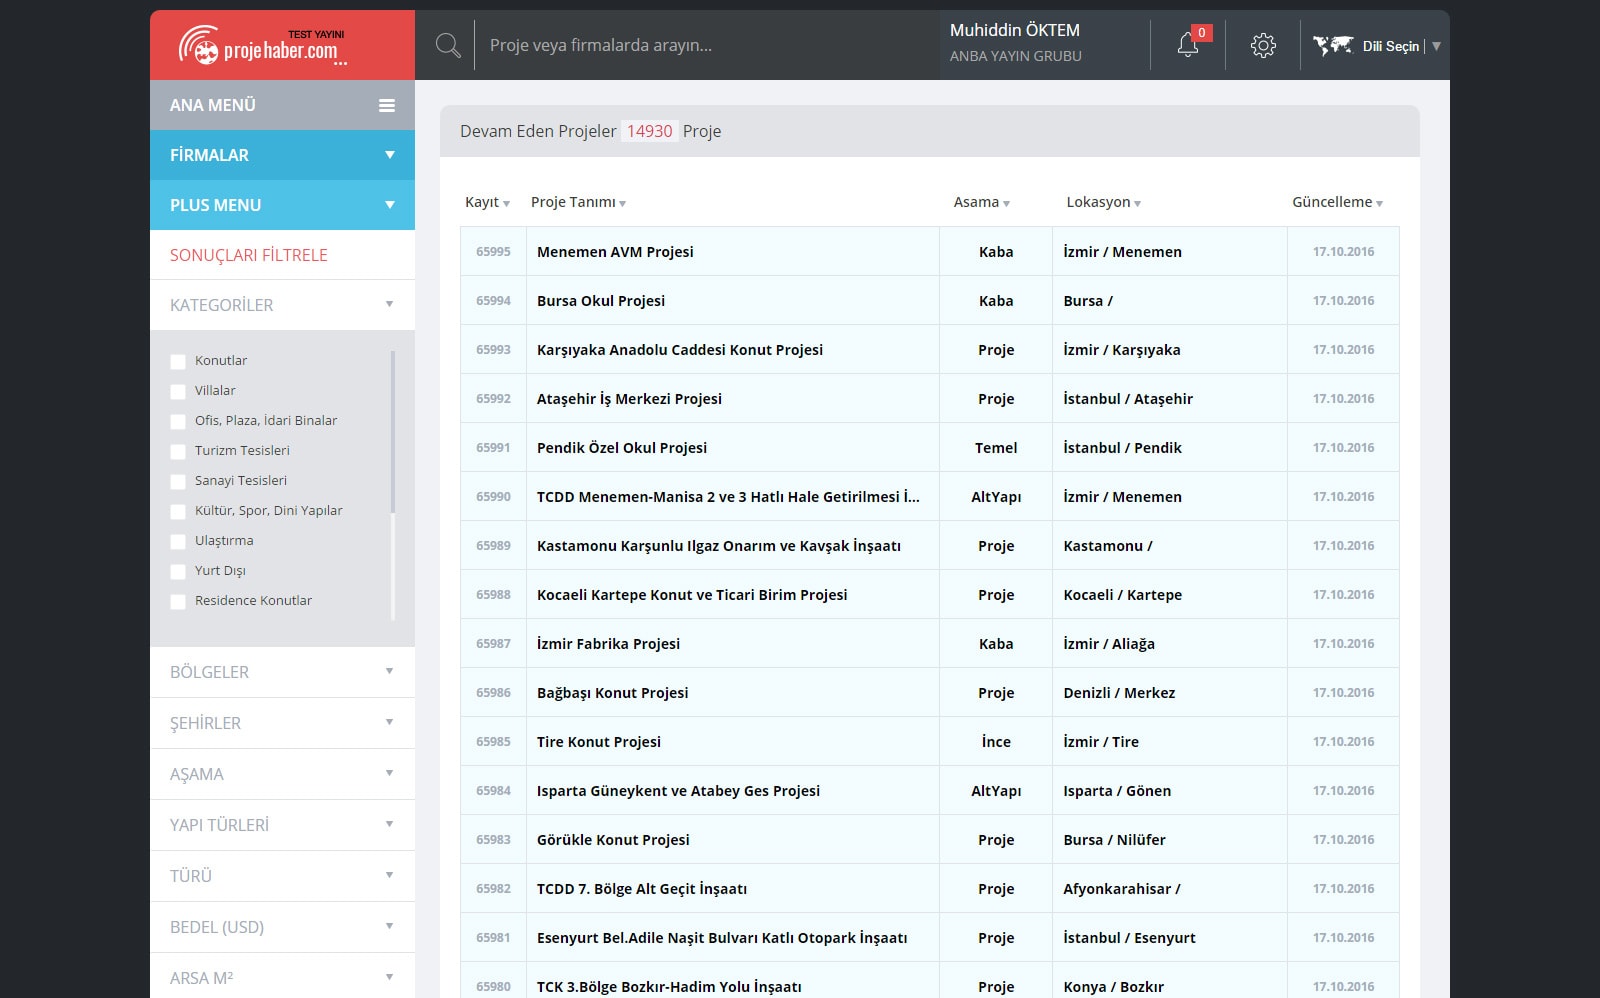Click the search magnifier icon
Image resolution: width=1600 pixels, height=998 pixels.
(x=448, y=45)
